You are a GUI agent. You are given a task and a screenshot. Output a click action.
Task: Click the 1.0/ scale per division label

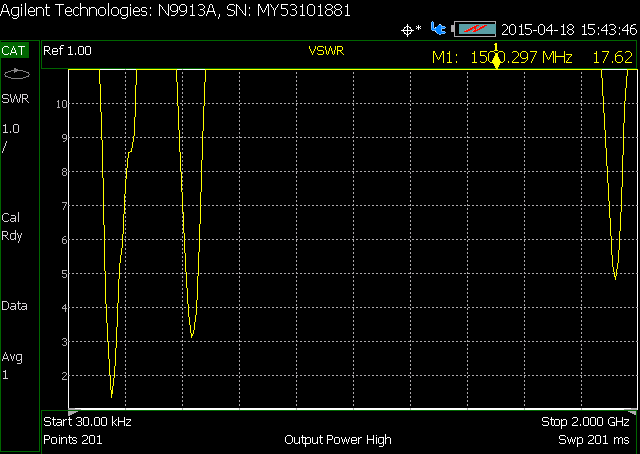[11, 137]
